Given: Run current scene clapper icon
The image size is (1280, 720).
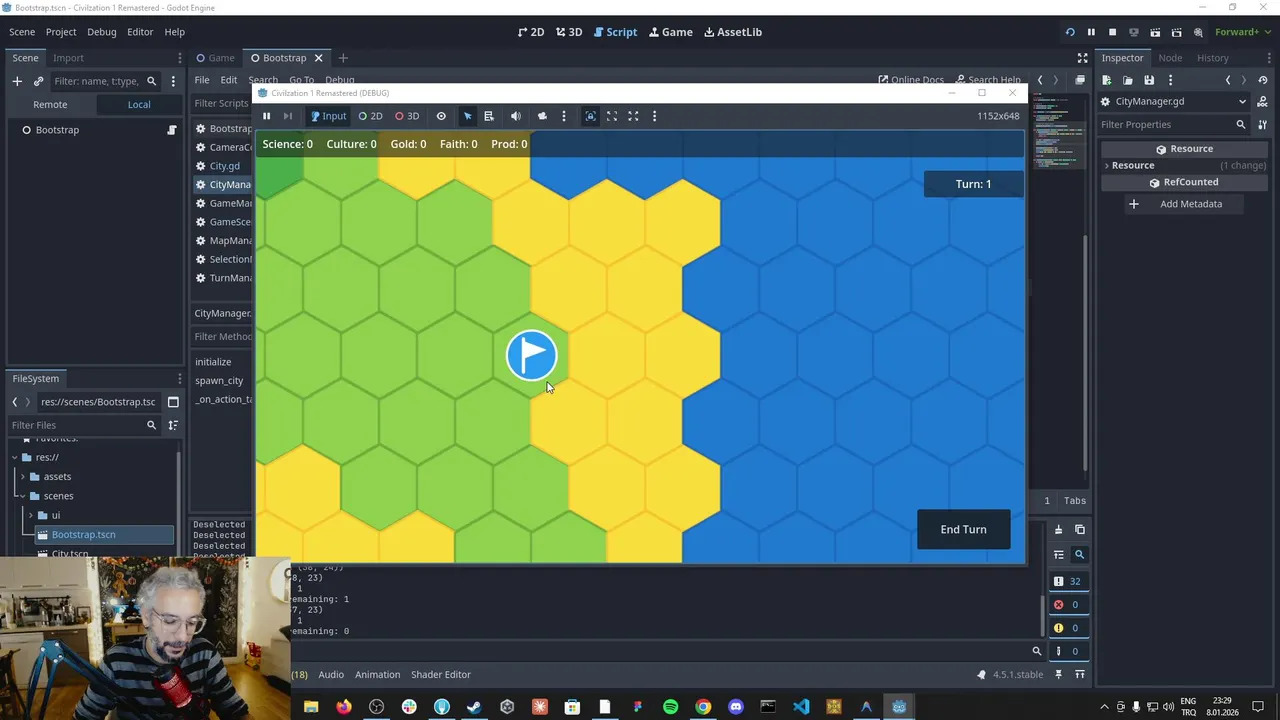Looking at the screenshot, I should 1155,32.
